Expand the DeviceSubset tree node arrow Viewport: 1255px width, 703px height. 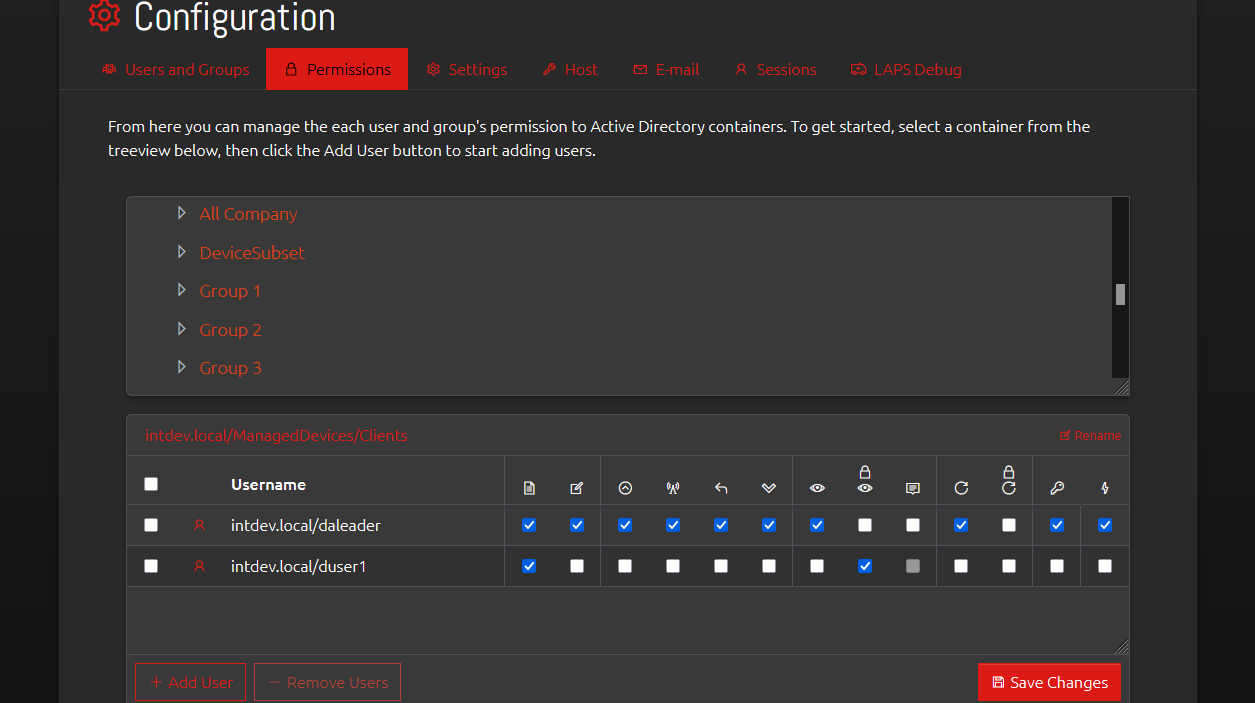coord(181,252)
